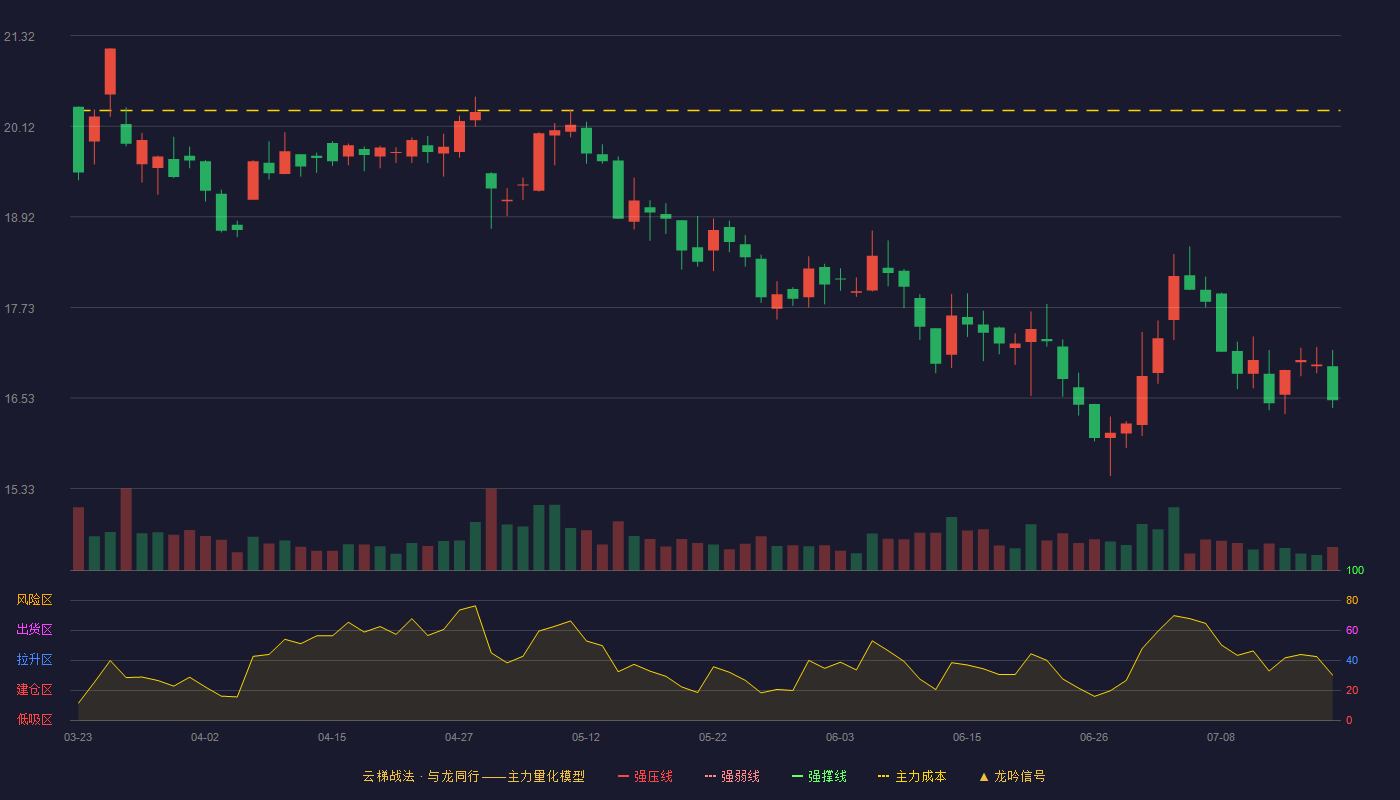This screenshot has height=800, width=1400.
Task: Select the 拉升区 zone label
Action: tap(34, 660)
